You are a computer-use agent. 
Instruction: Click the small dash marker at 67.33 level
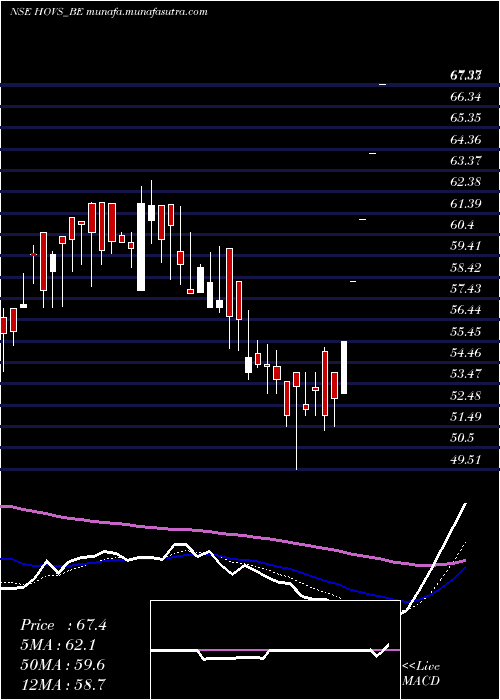coord(383,84)
